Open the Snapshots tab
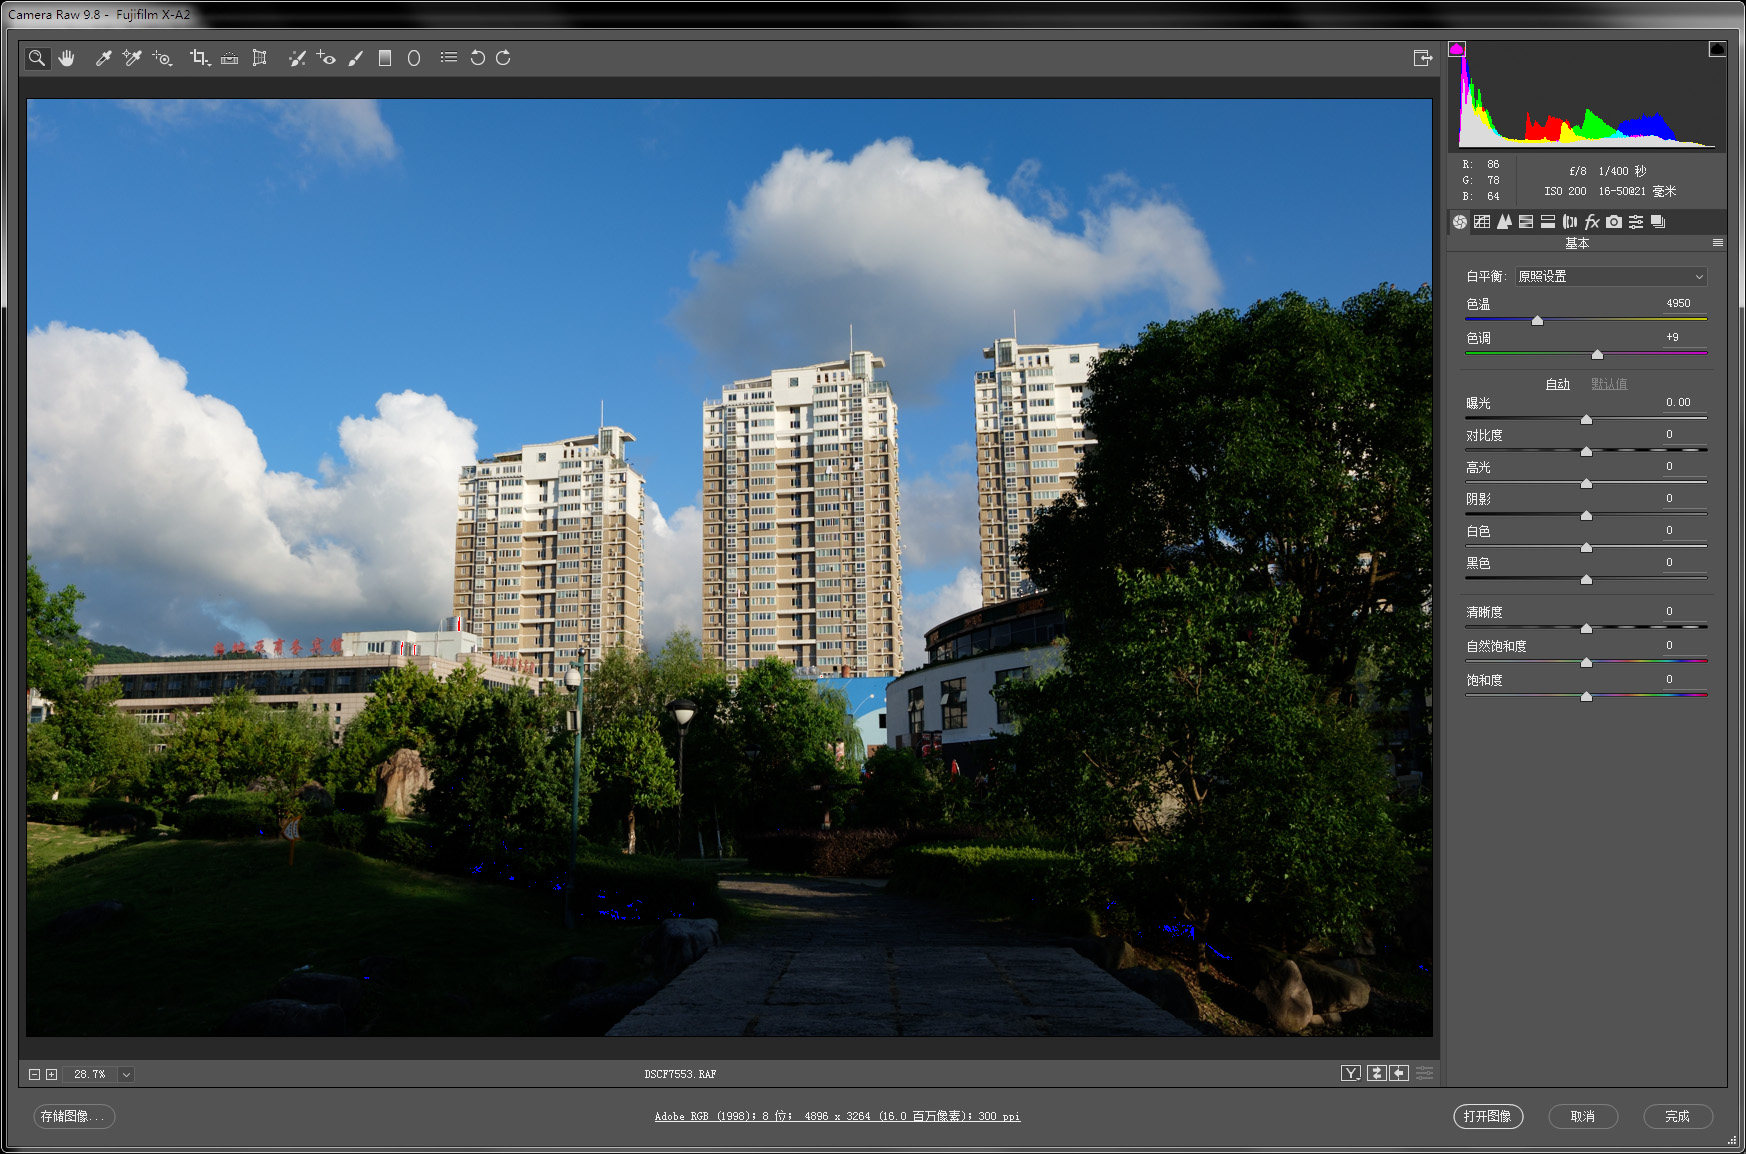The image size is (1746, 1154). pyautogui.click(x=1658, y=222)
